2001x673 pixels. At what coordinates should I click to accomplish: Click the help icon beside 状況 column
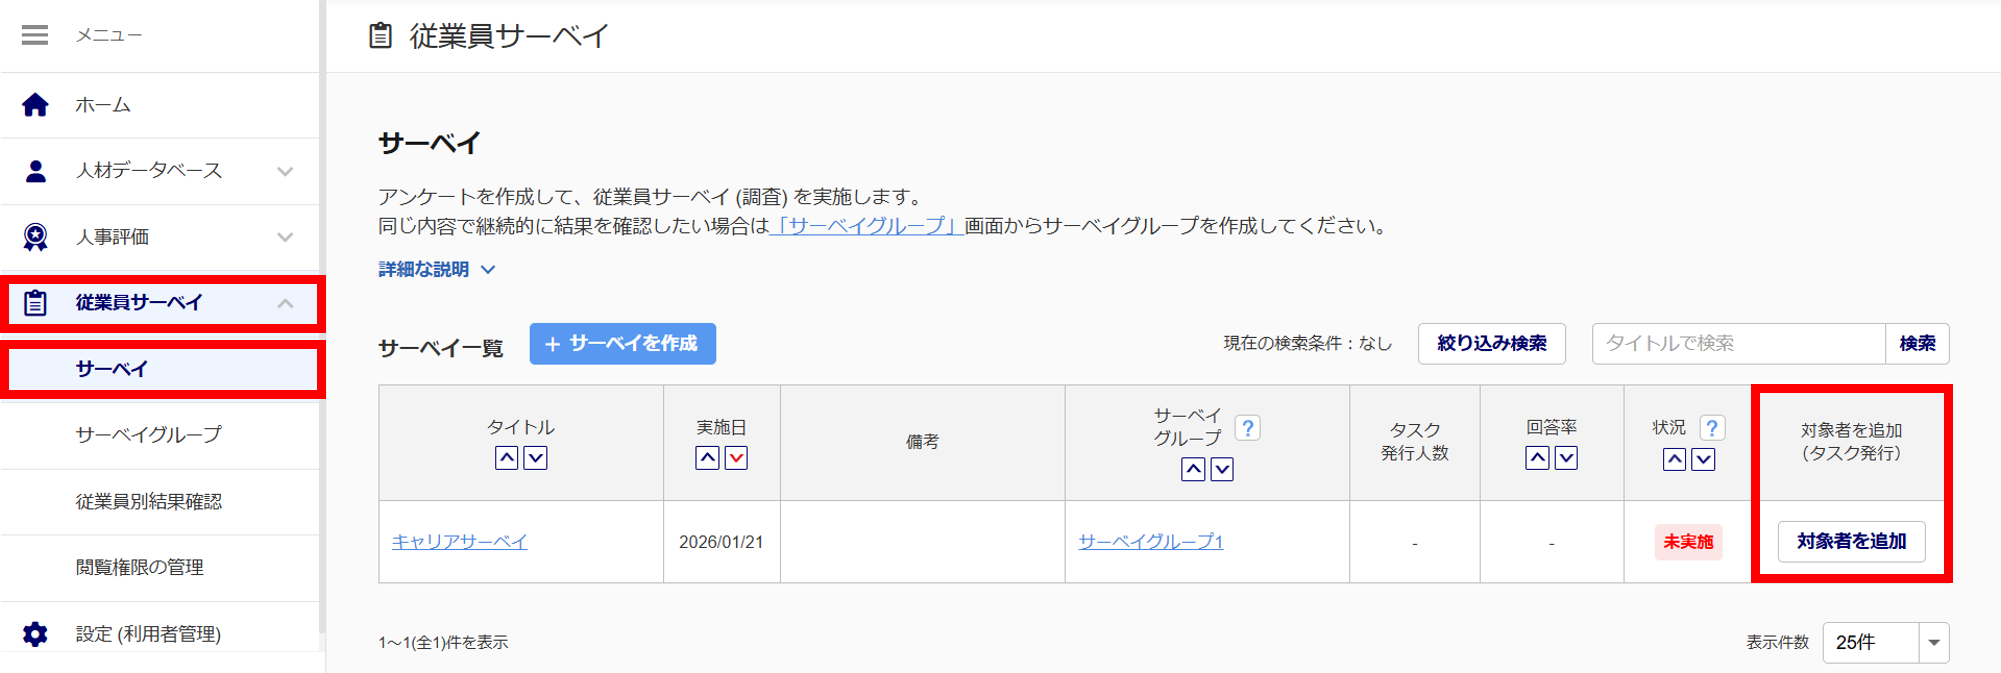[x=1712, y=428]
